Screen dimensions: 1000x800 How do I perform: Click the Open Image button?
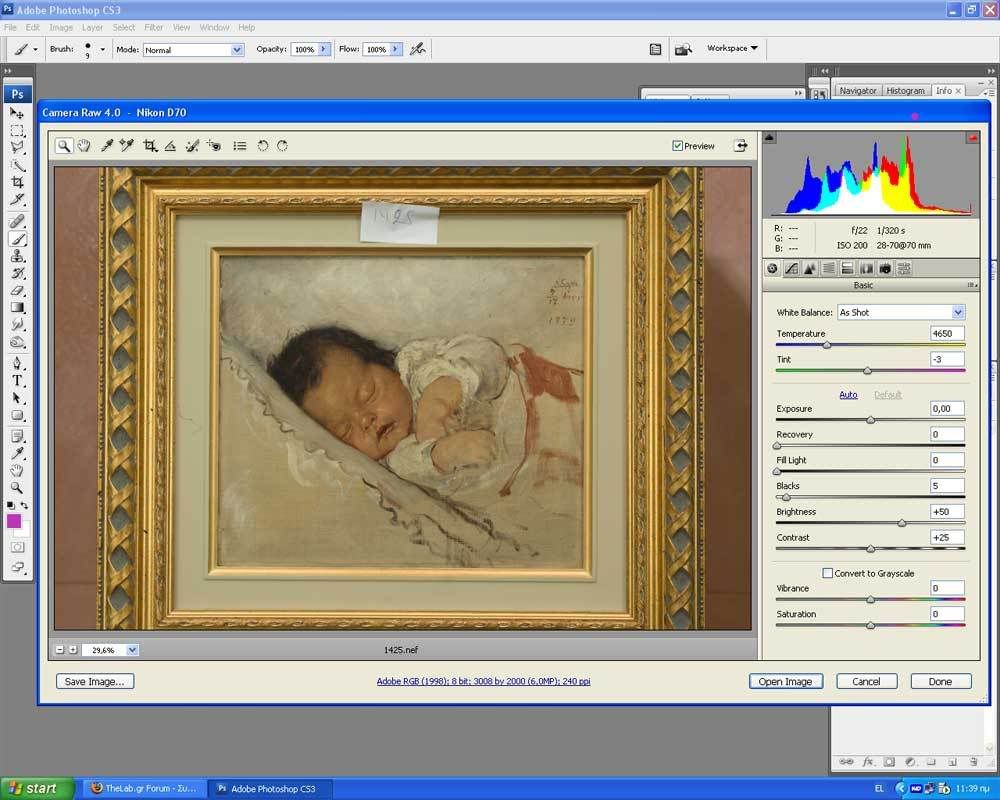tap(785, 681)
